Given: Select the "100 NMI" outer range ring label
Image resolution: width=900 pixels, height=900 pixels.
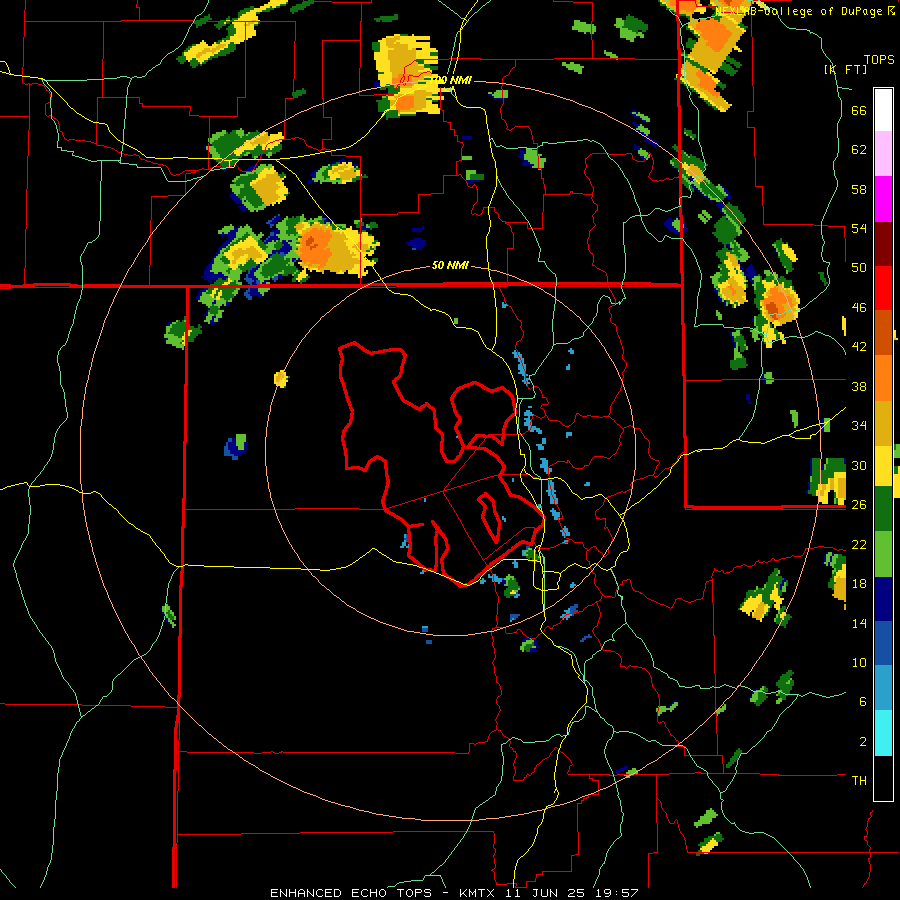Looking at the screenshot, I should 450,80.
